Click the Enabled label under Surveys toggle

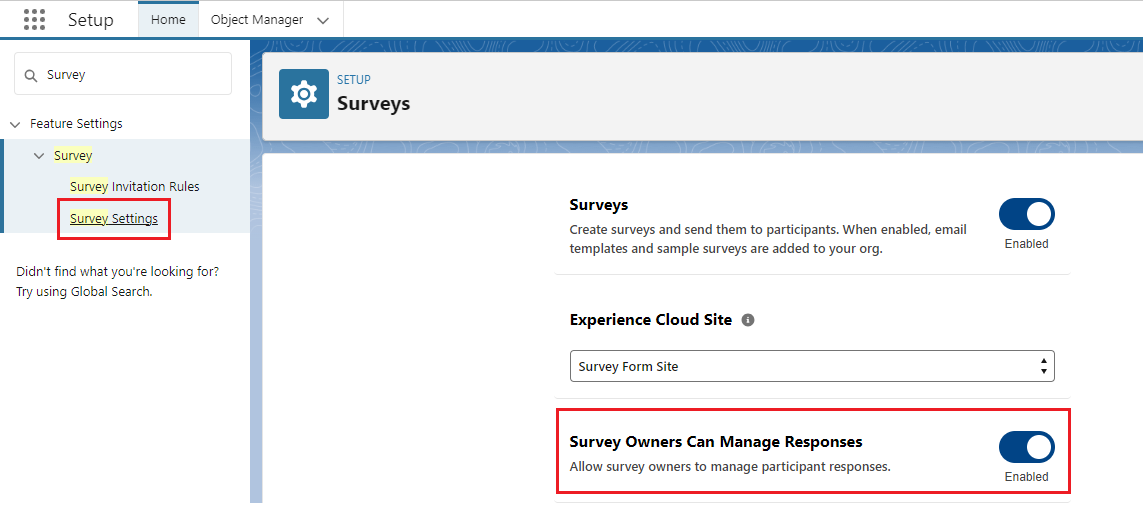tap(1026, 244)
